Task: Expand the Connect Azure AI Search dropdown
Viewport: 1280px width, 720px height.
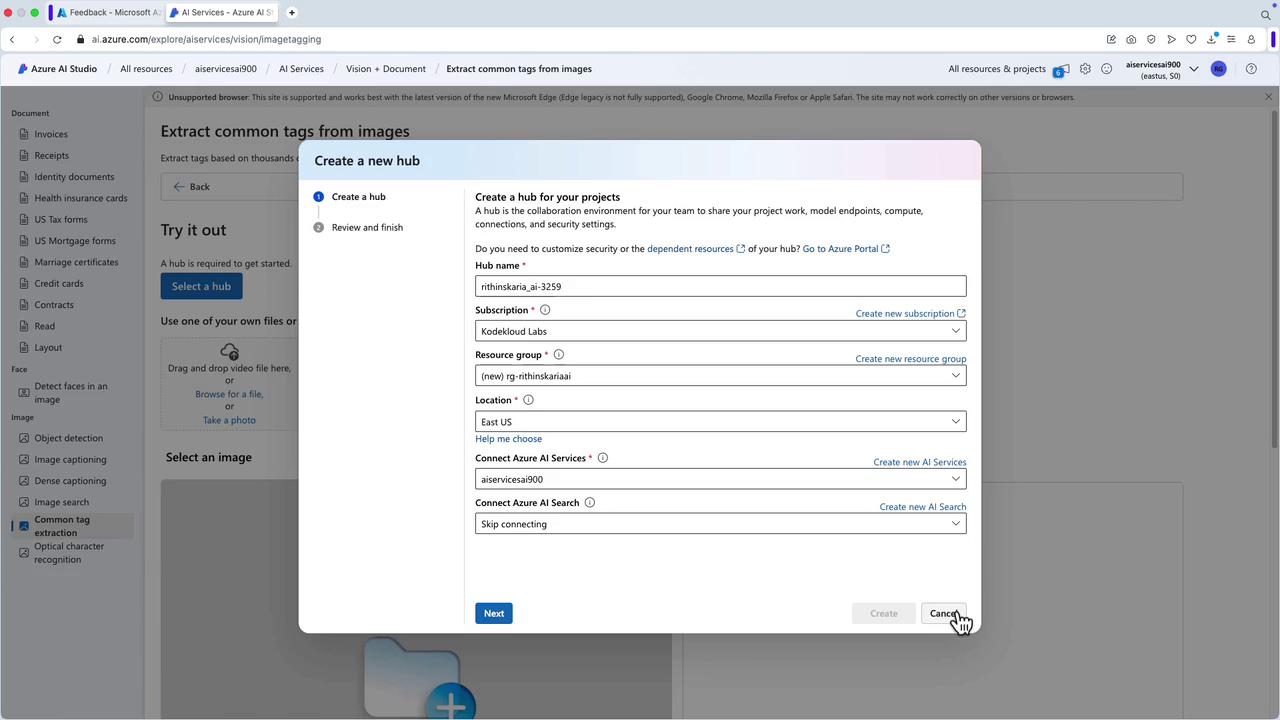Action: click(x=721, y=524)
